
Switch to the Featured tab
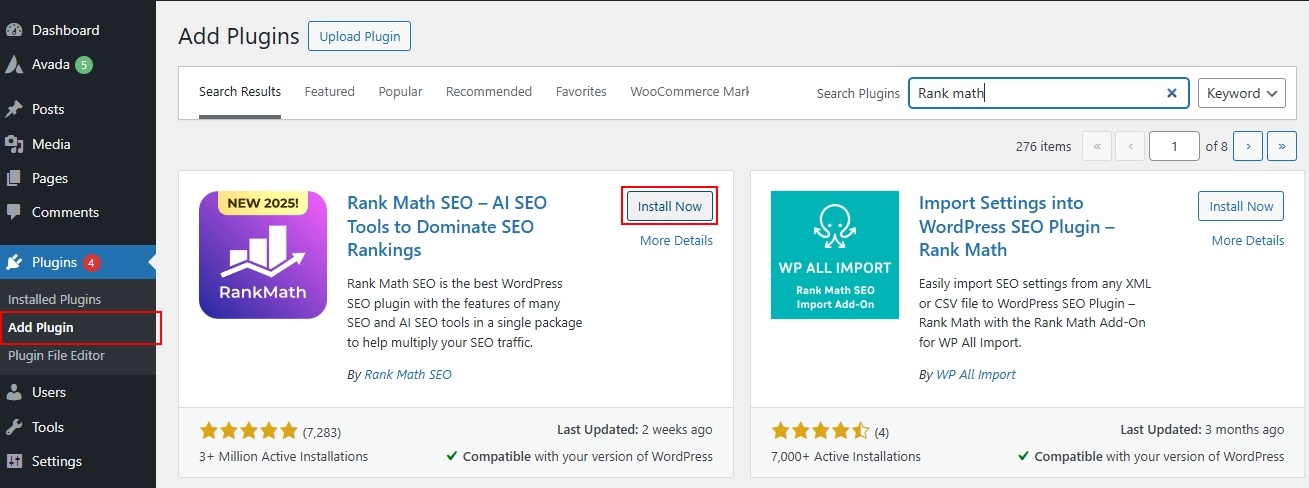[329, 91]
